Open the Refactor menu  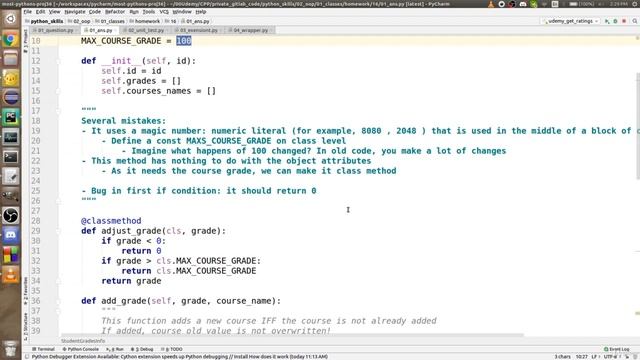(x=115, y=11)
